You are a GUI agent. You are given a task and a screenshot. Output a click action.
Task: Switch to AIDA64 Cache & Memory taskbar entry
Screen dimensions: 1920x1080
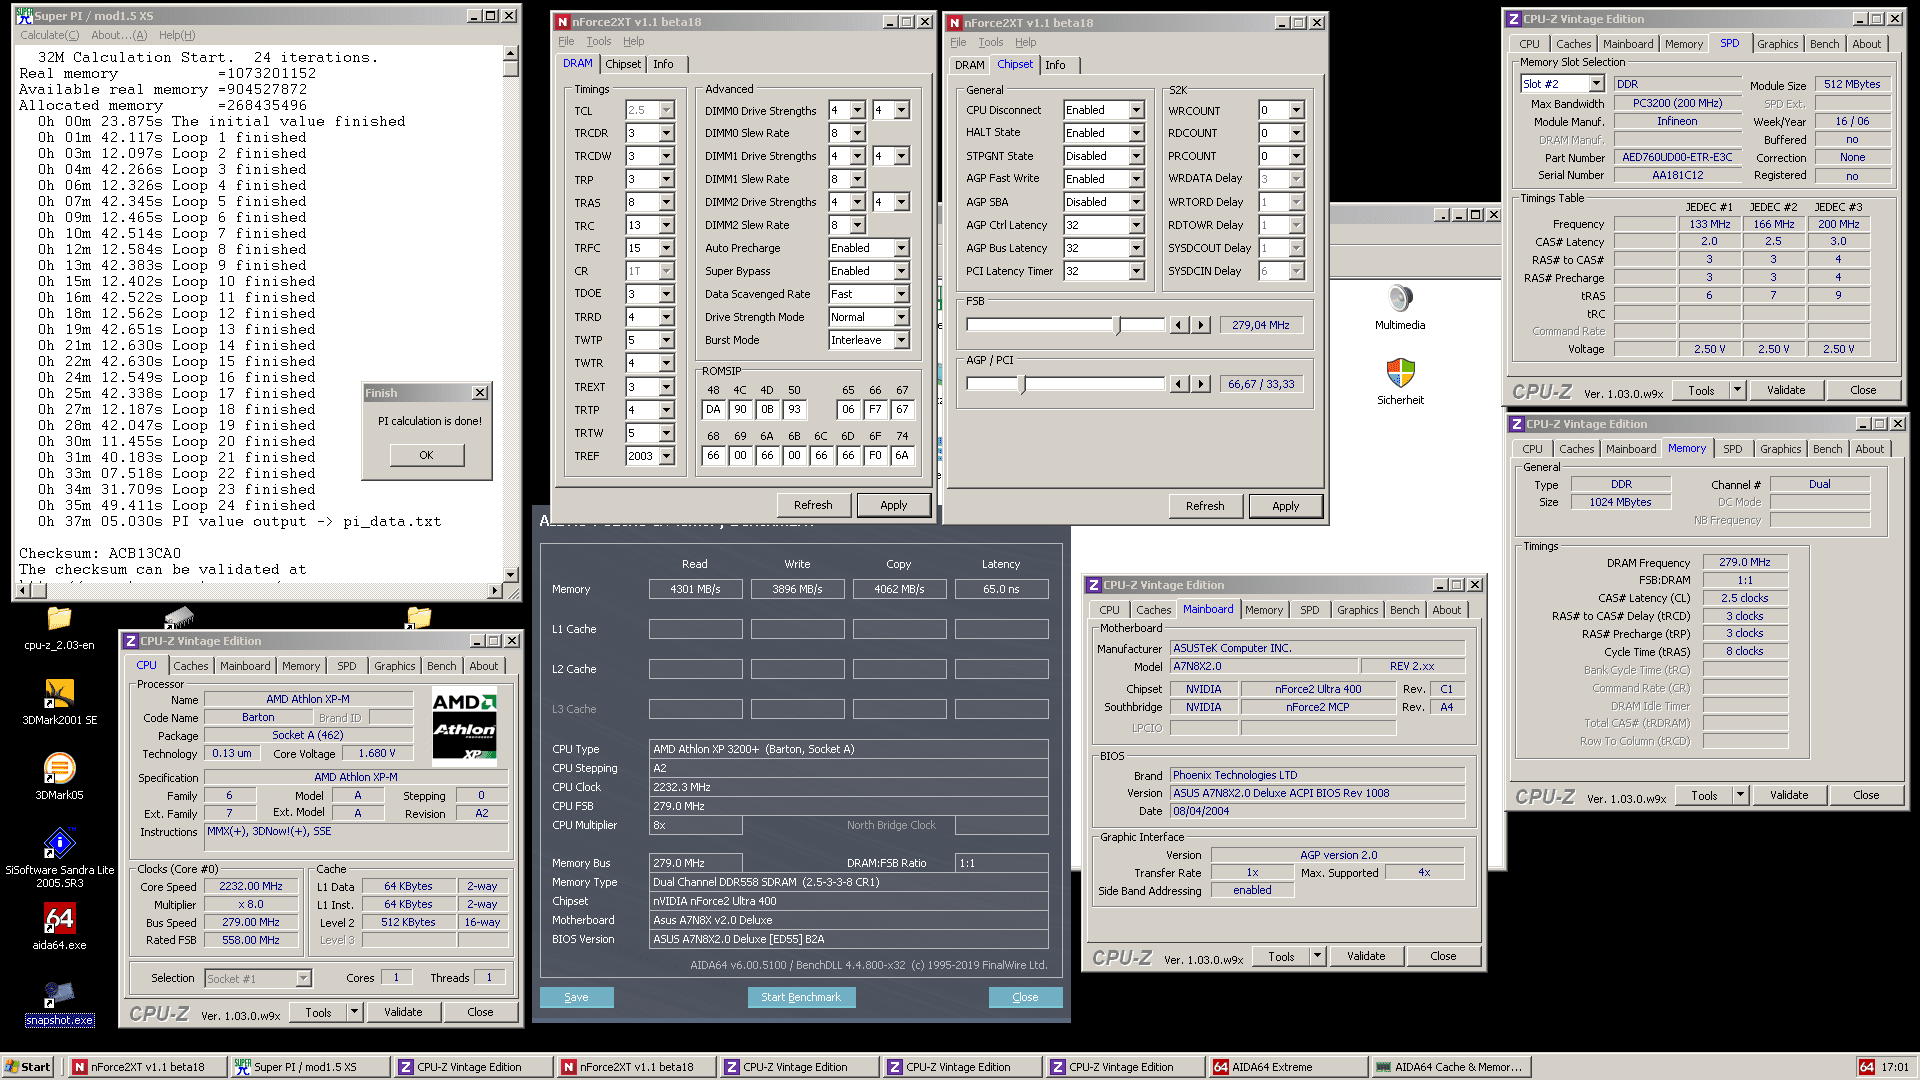(x=1451, y=1067)
